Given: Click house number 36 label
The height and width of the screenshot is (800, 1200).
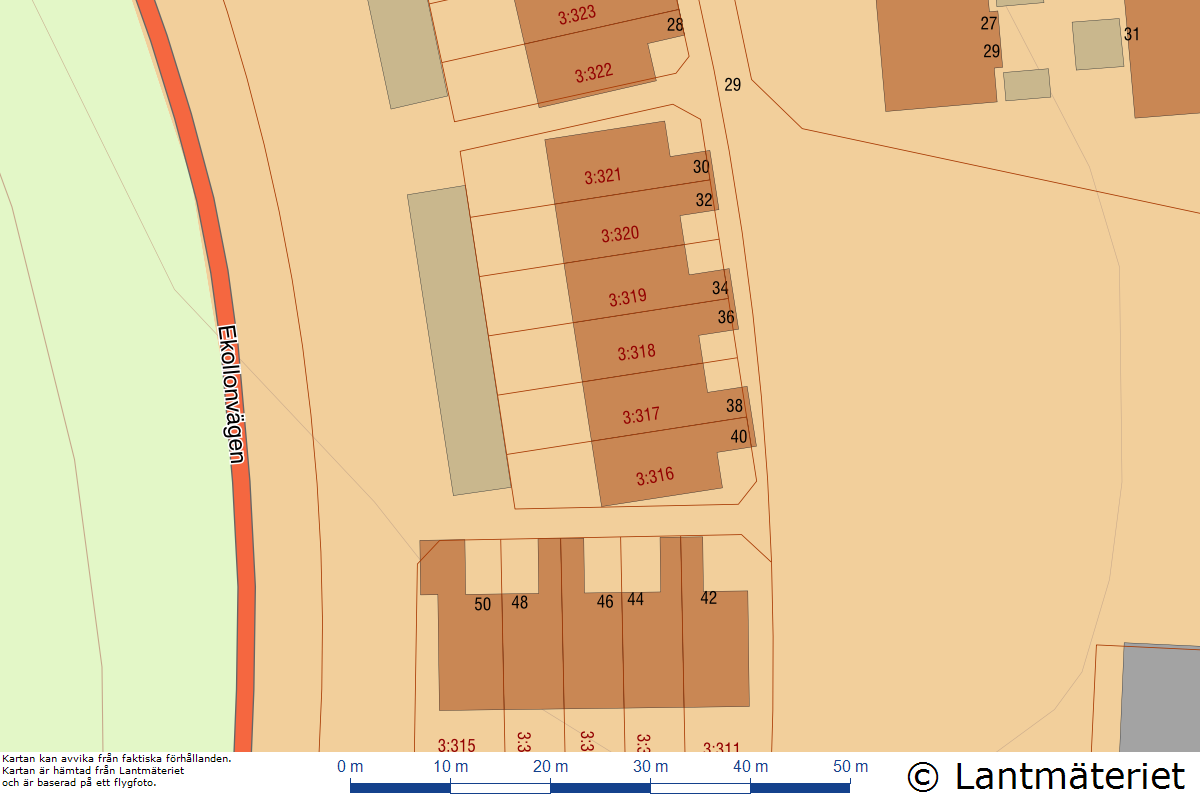Looking at the screenshot, I should (727, 317).
